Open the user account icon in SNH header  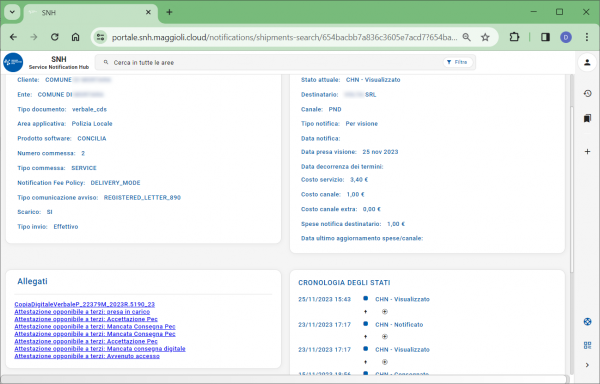tap(587, 62)
